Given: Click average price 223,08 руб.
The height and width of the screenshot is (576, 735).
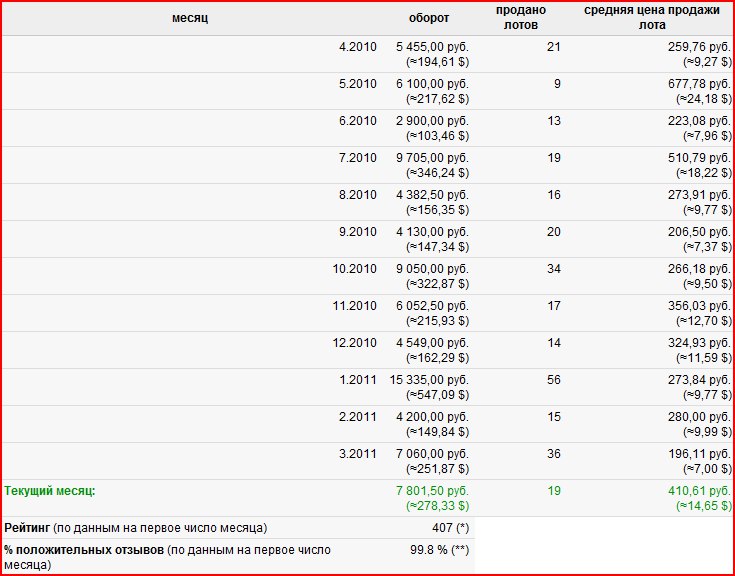Looking at the screenshot, I should pos(699,121).
